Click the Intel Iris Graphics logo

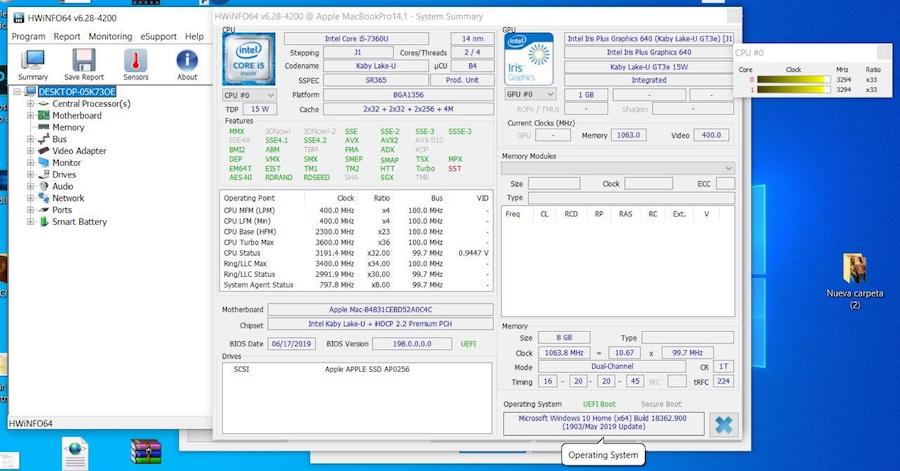[529, 59]
